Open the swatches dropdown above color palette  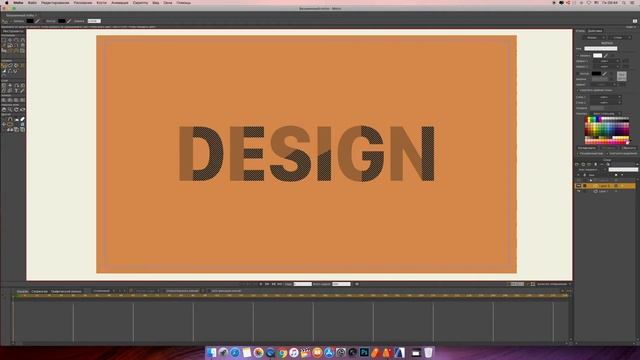point(607,113)
